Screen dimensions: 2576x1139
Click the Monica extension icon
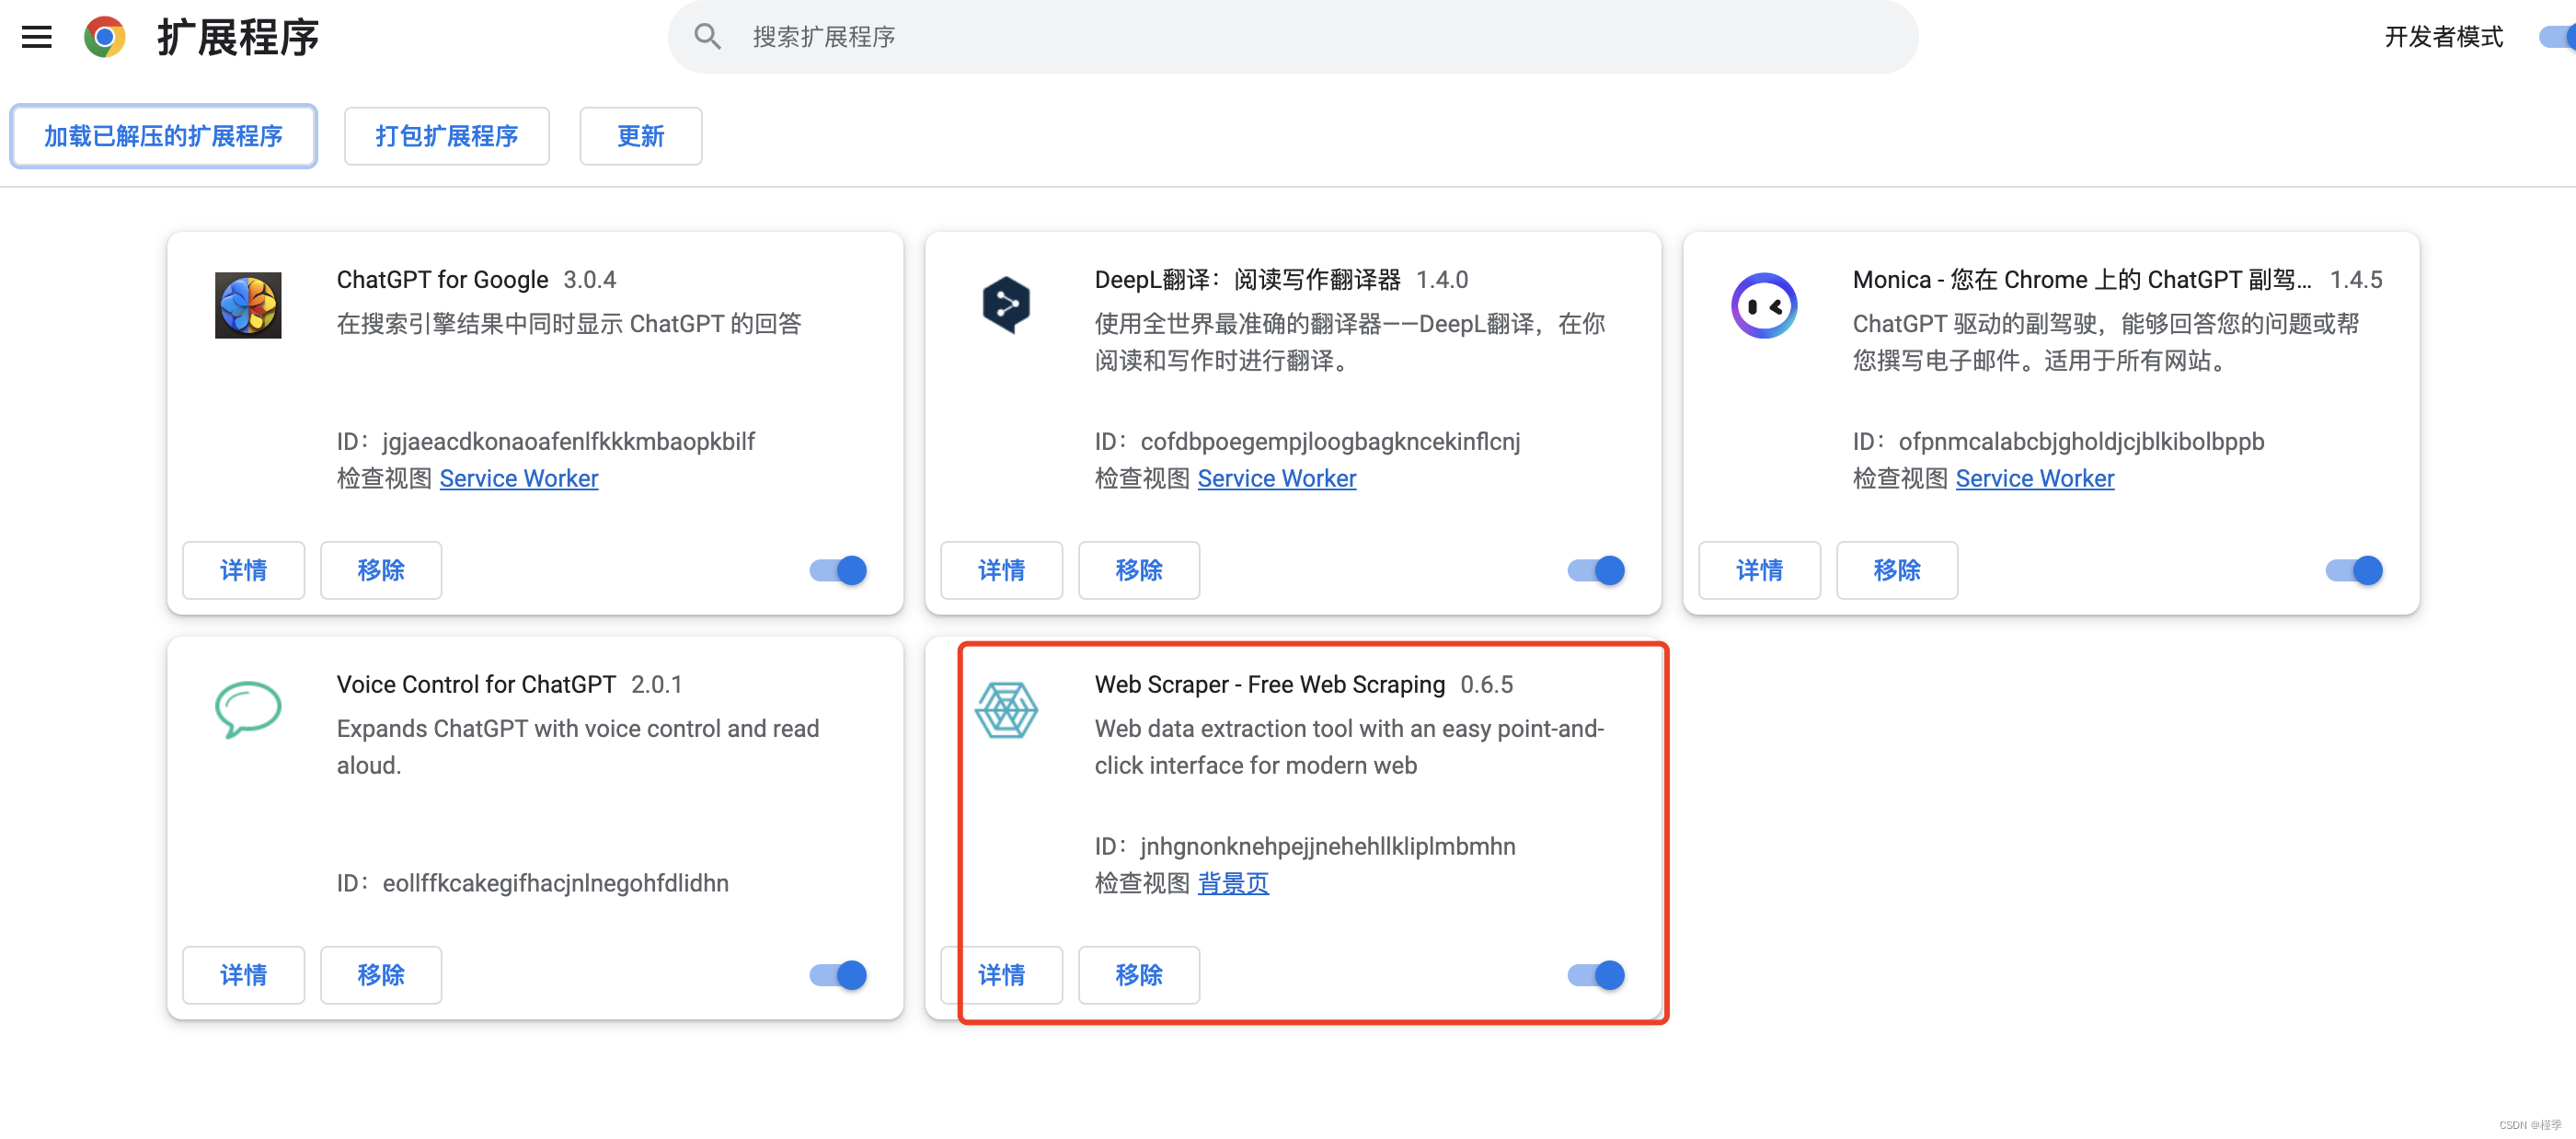(x=1766, y=305)
